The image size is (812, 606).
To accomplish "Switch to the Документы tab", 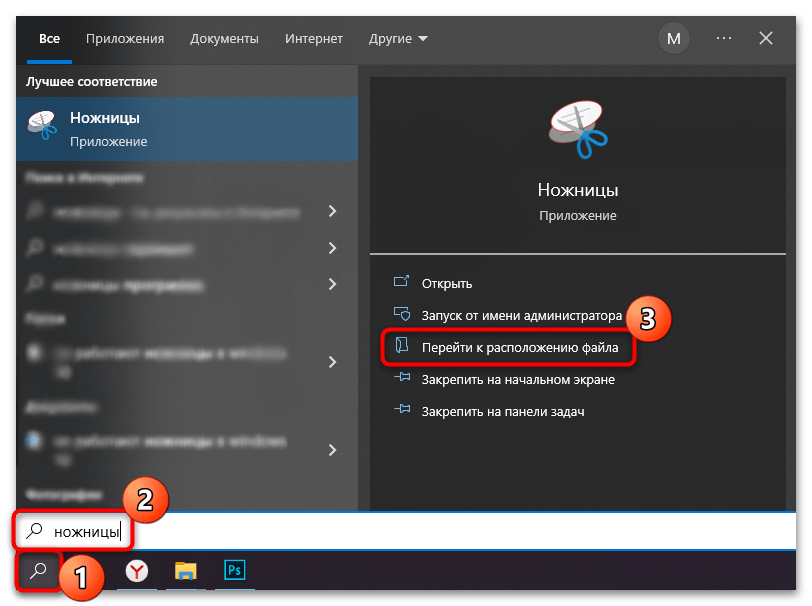I will [224, 39].
